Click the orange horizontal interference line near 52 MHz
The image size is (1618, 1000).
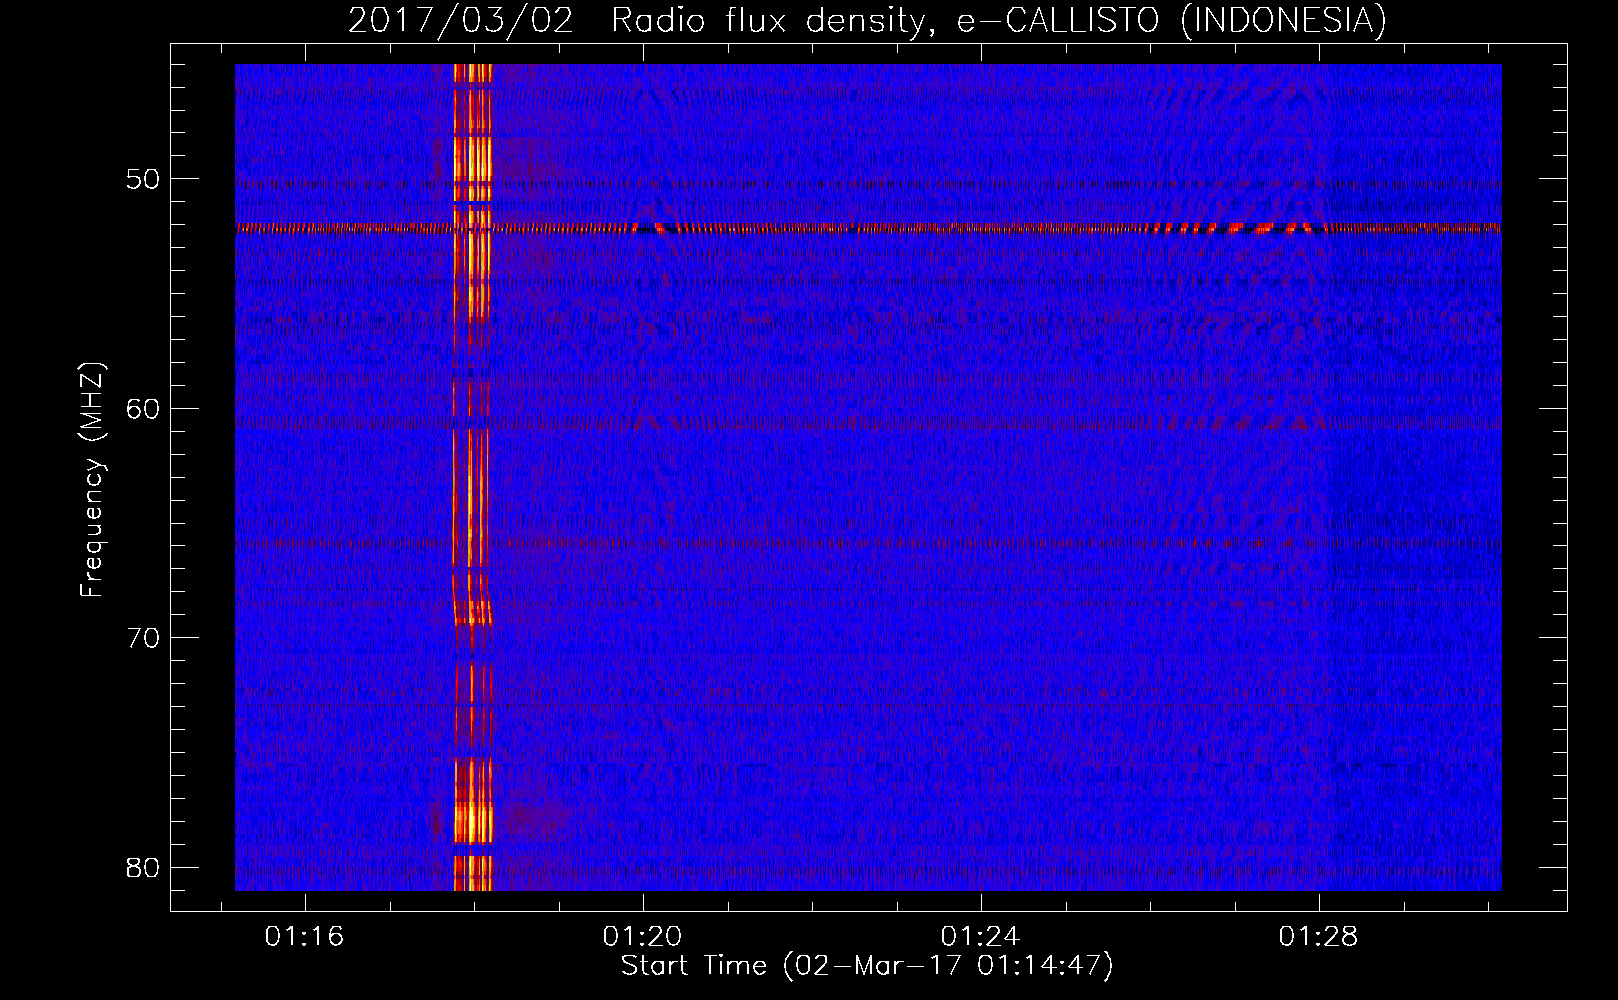868,228
